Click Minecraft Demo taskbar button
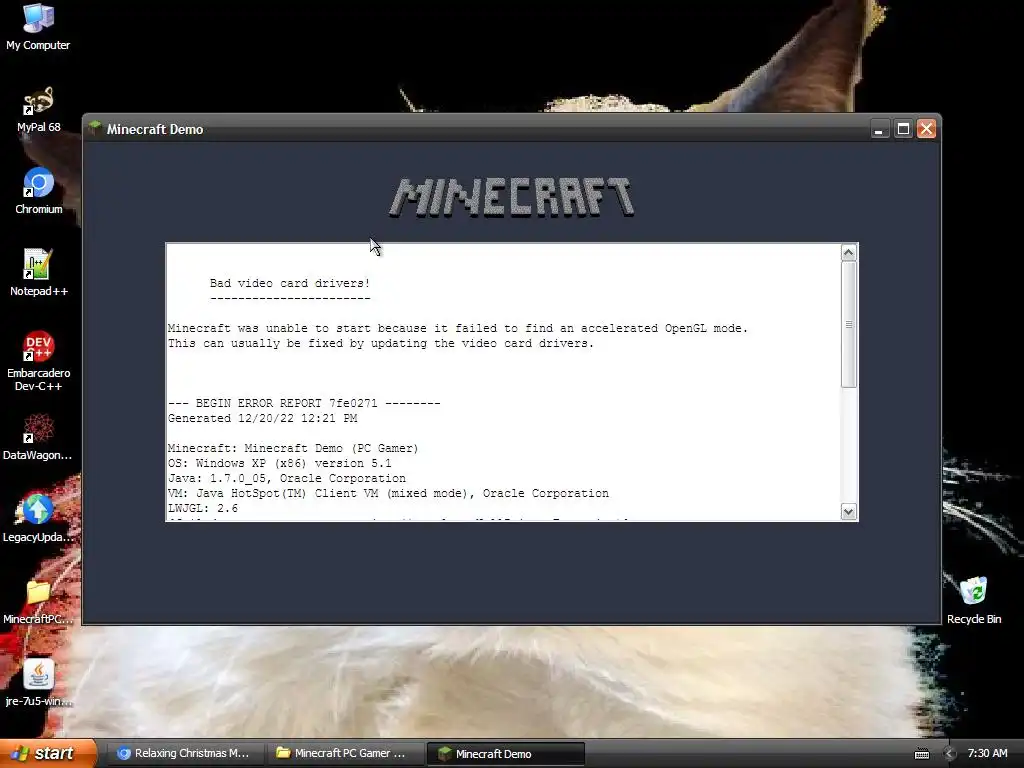This screenshot has width=1024, height=768. pos(505,753)
